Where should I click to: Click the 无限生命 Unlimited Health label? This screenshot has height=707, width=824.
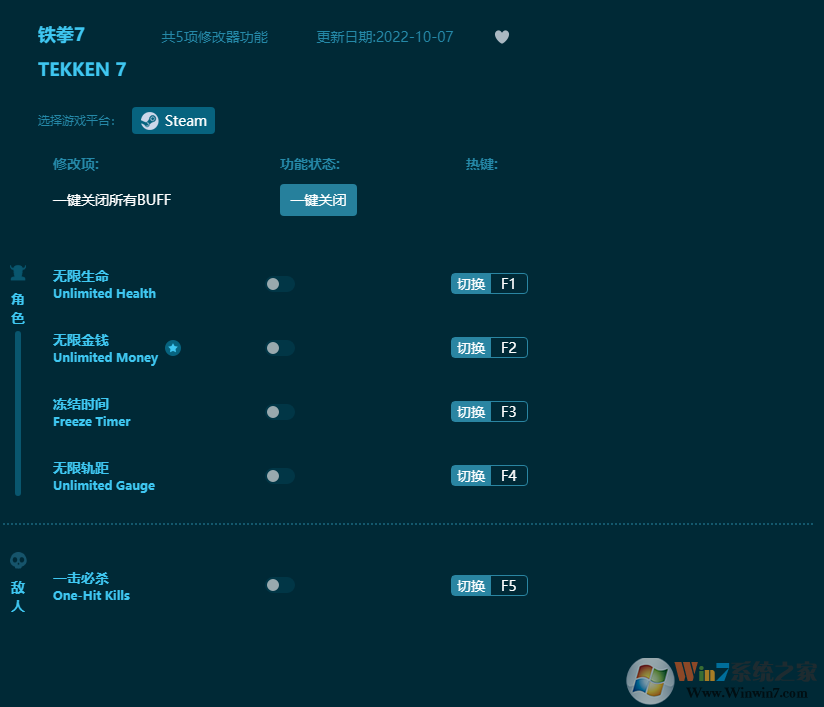105,284
